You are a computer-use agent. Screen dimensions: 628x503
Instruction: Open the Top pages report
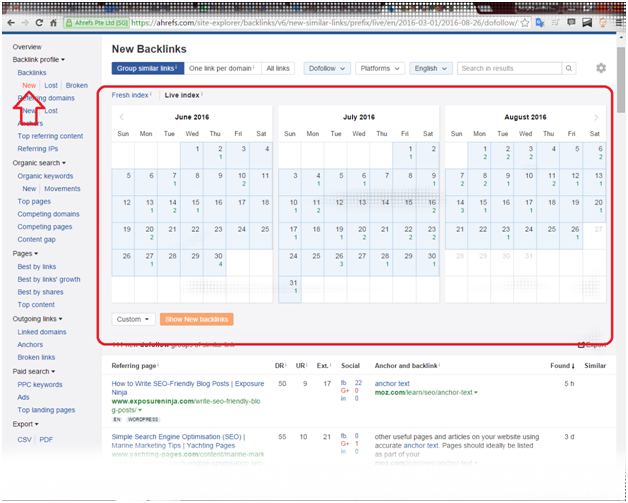coord(34,201)
